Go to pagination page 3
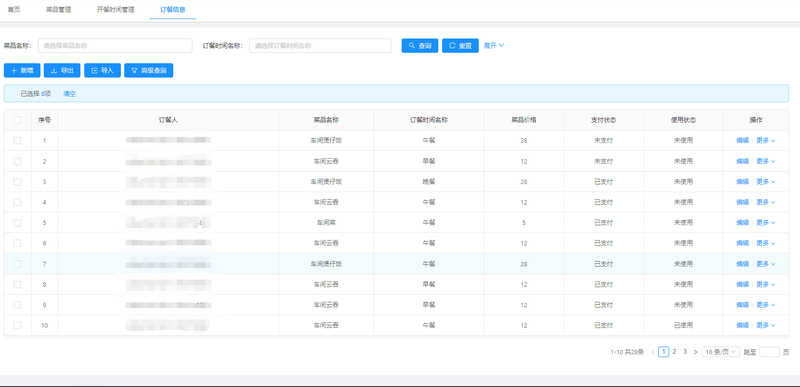The image size is (800, 387). click(685, 352)
